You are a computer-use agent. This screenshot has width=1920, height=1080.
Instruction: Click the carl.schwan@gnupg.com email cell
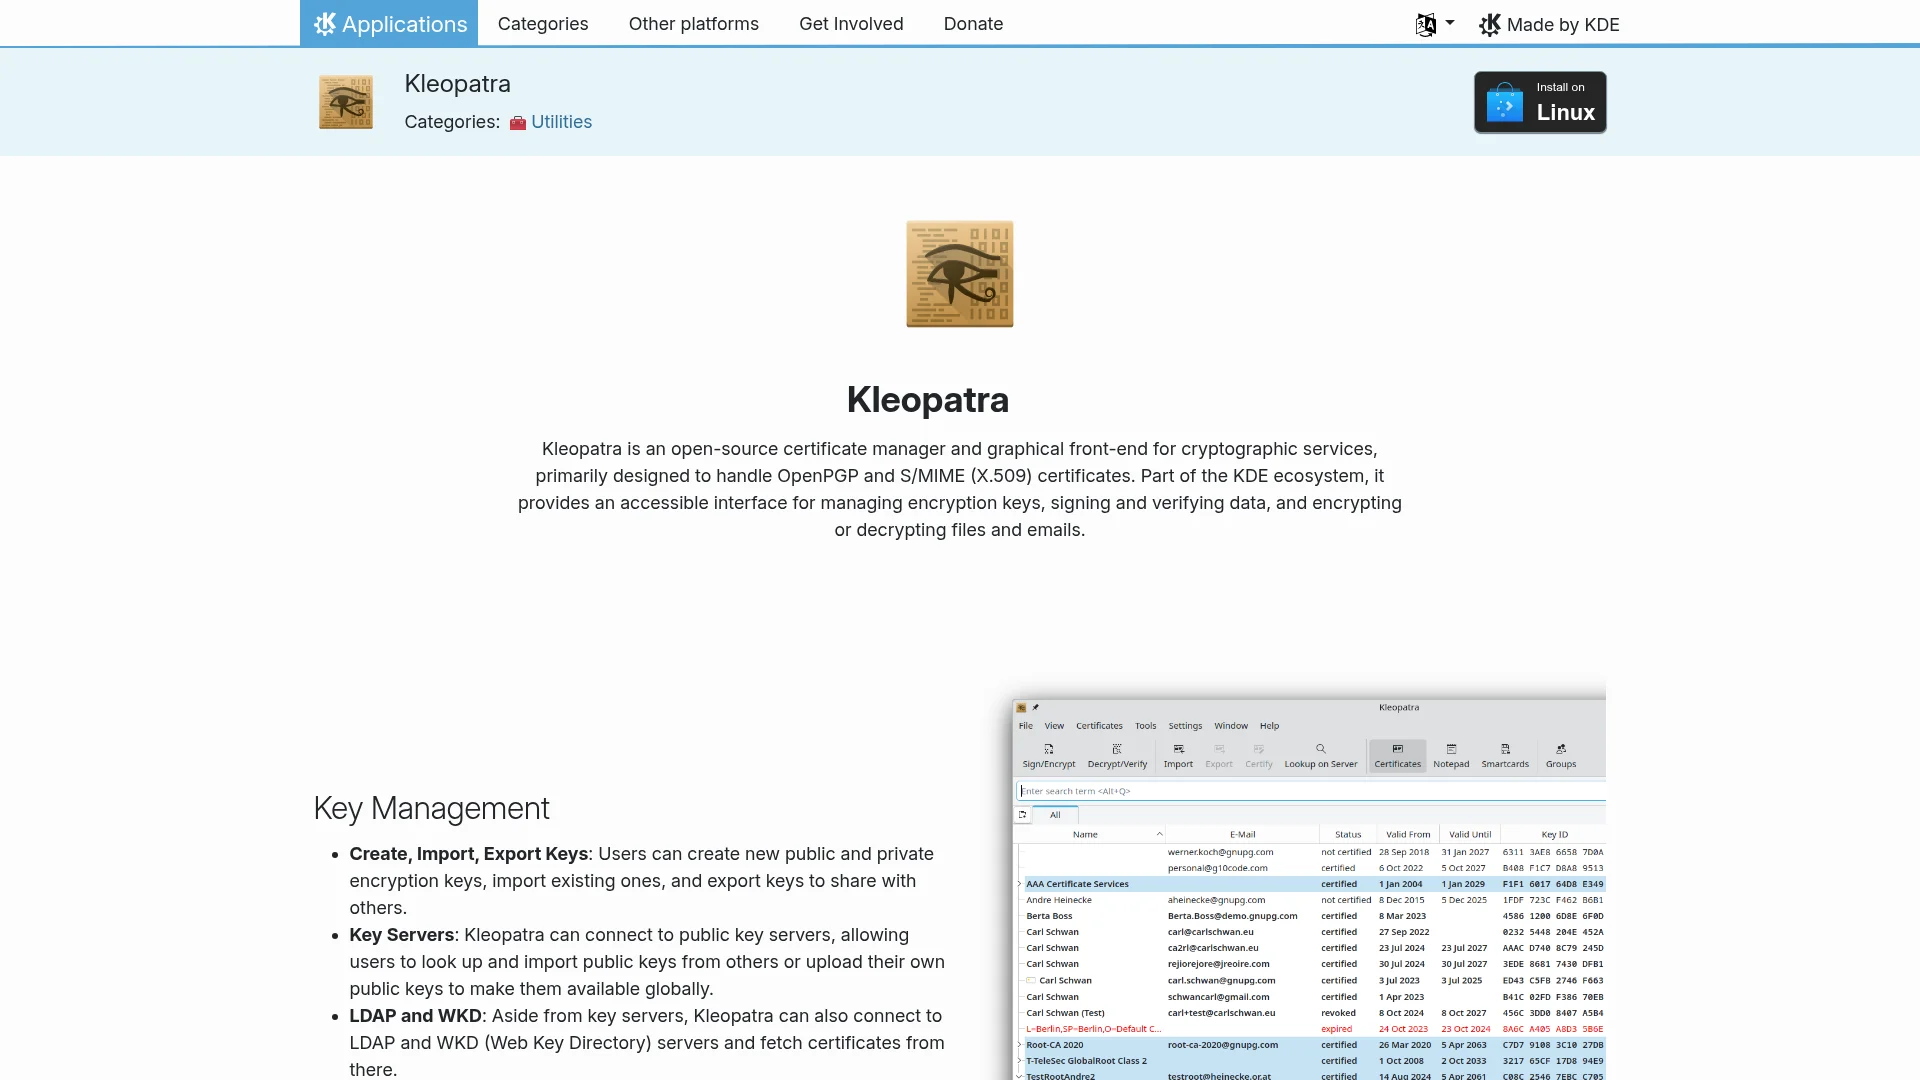tap(1221, 981)
